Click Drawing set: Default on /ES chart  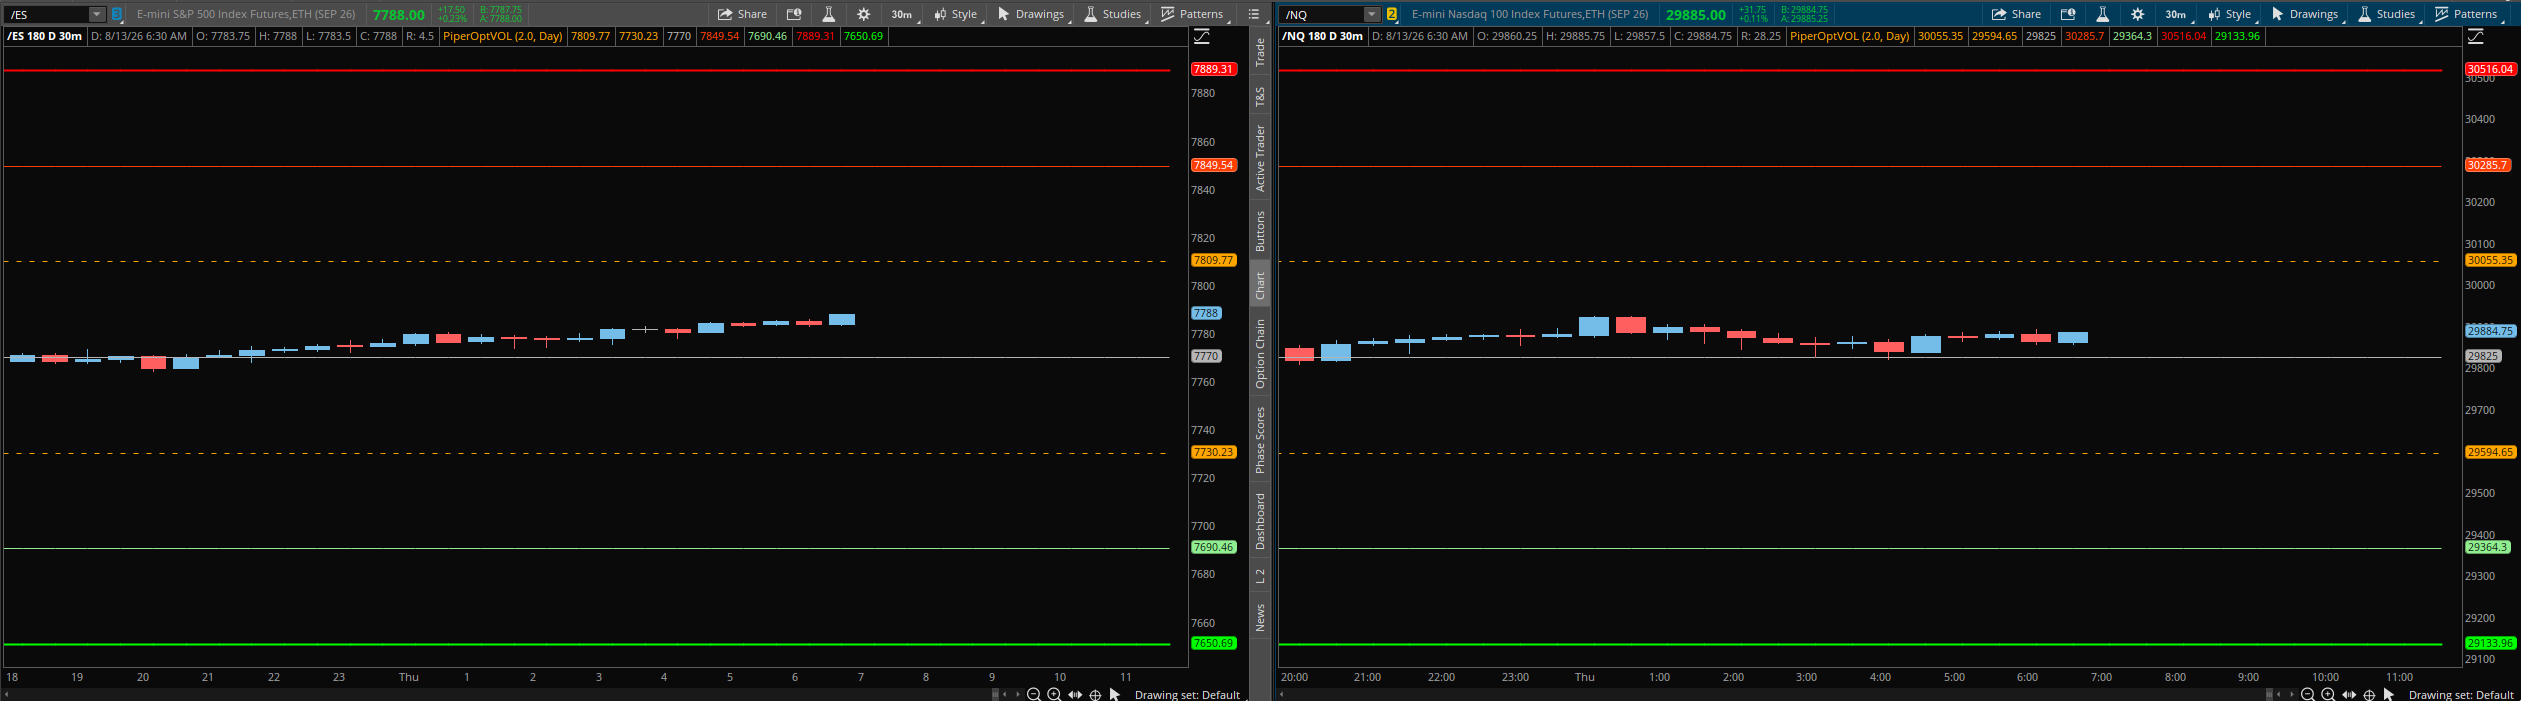click(1187, 694)
